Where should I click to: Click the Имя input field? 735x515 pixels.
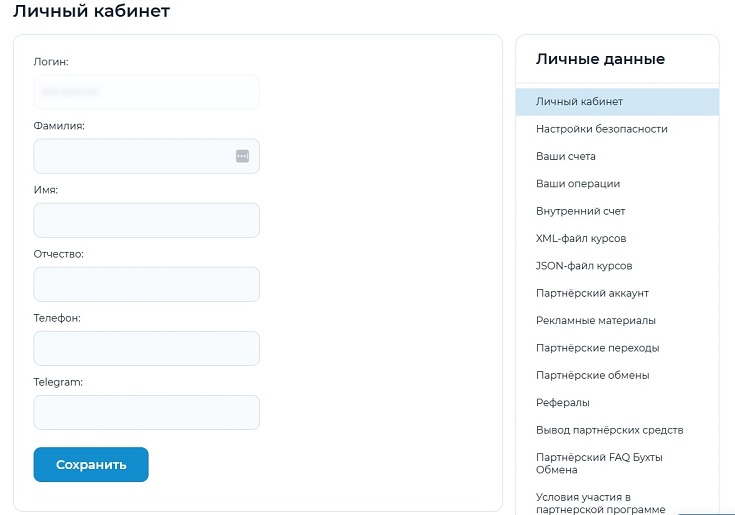(146, 220)
